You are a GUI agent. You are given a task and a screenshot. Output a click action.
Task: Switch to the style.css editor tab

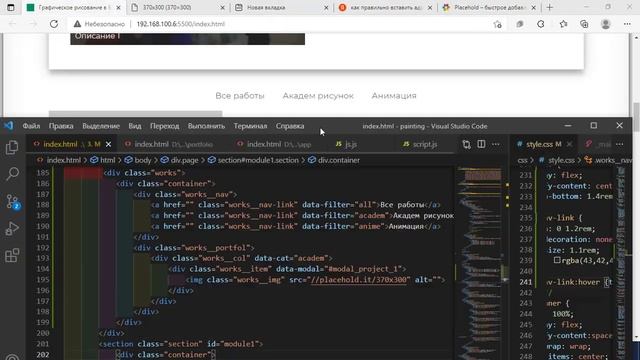tap(544, 144)
